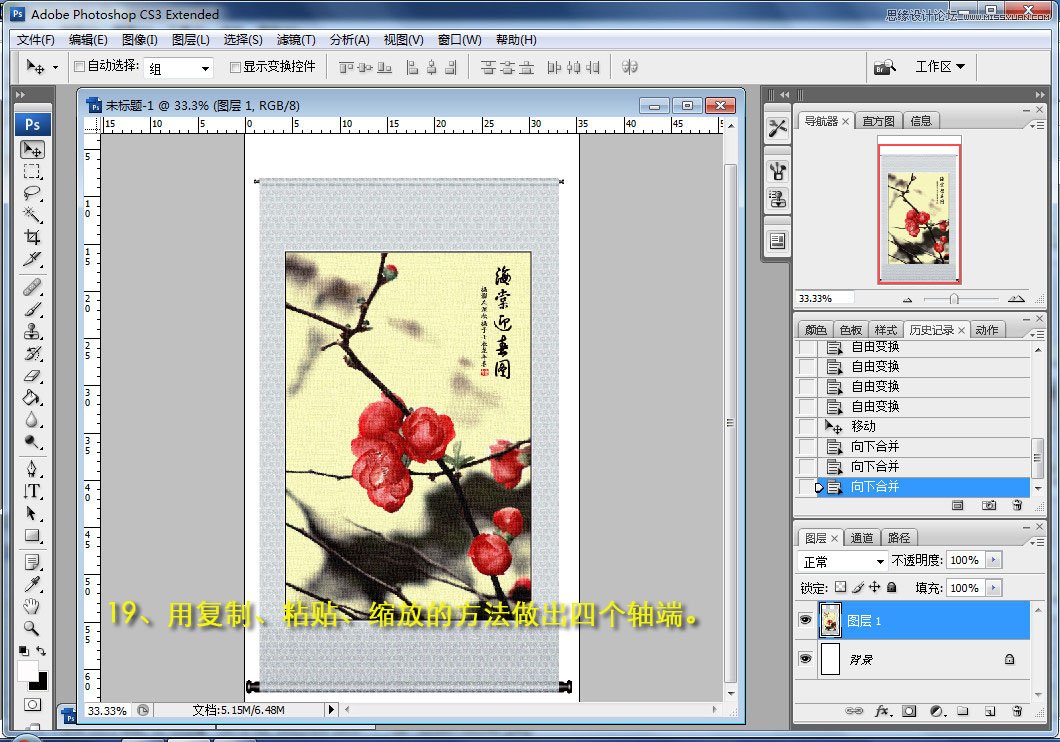Switch to the 直方图 tab
1060x742 pixels.
point(878,121)
